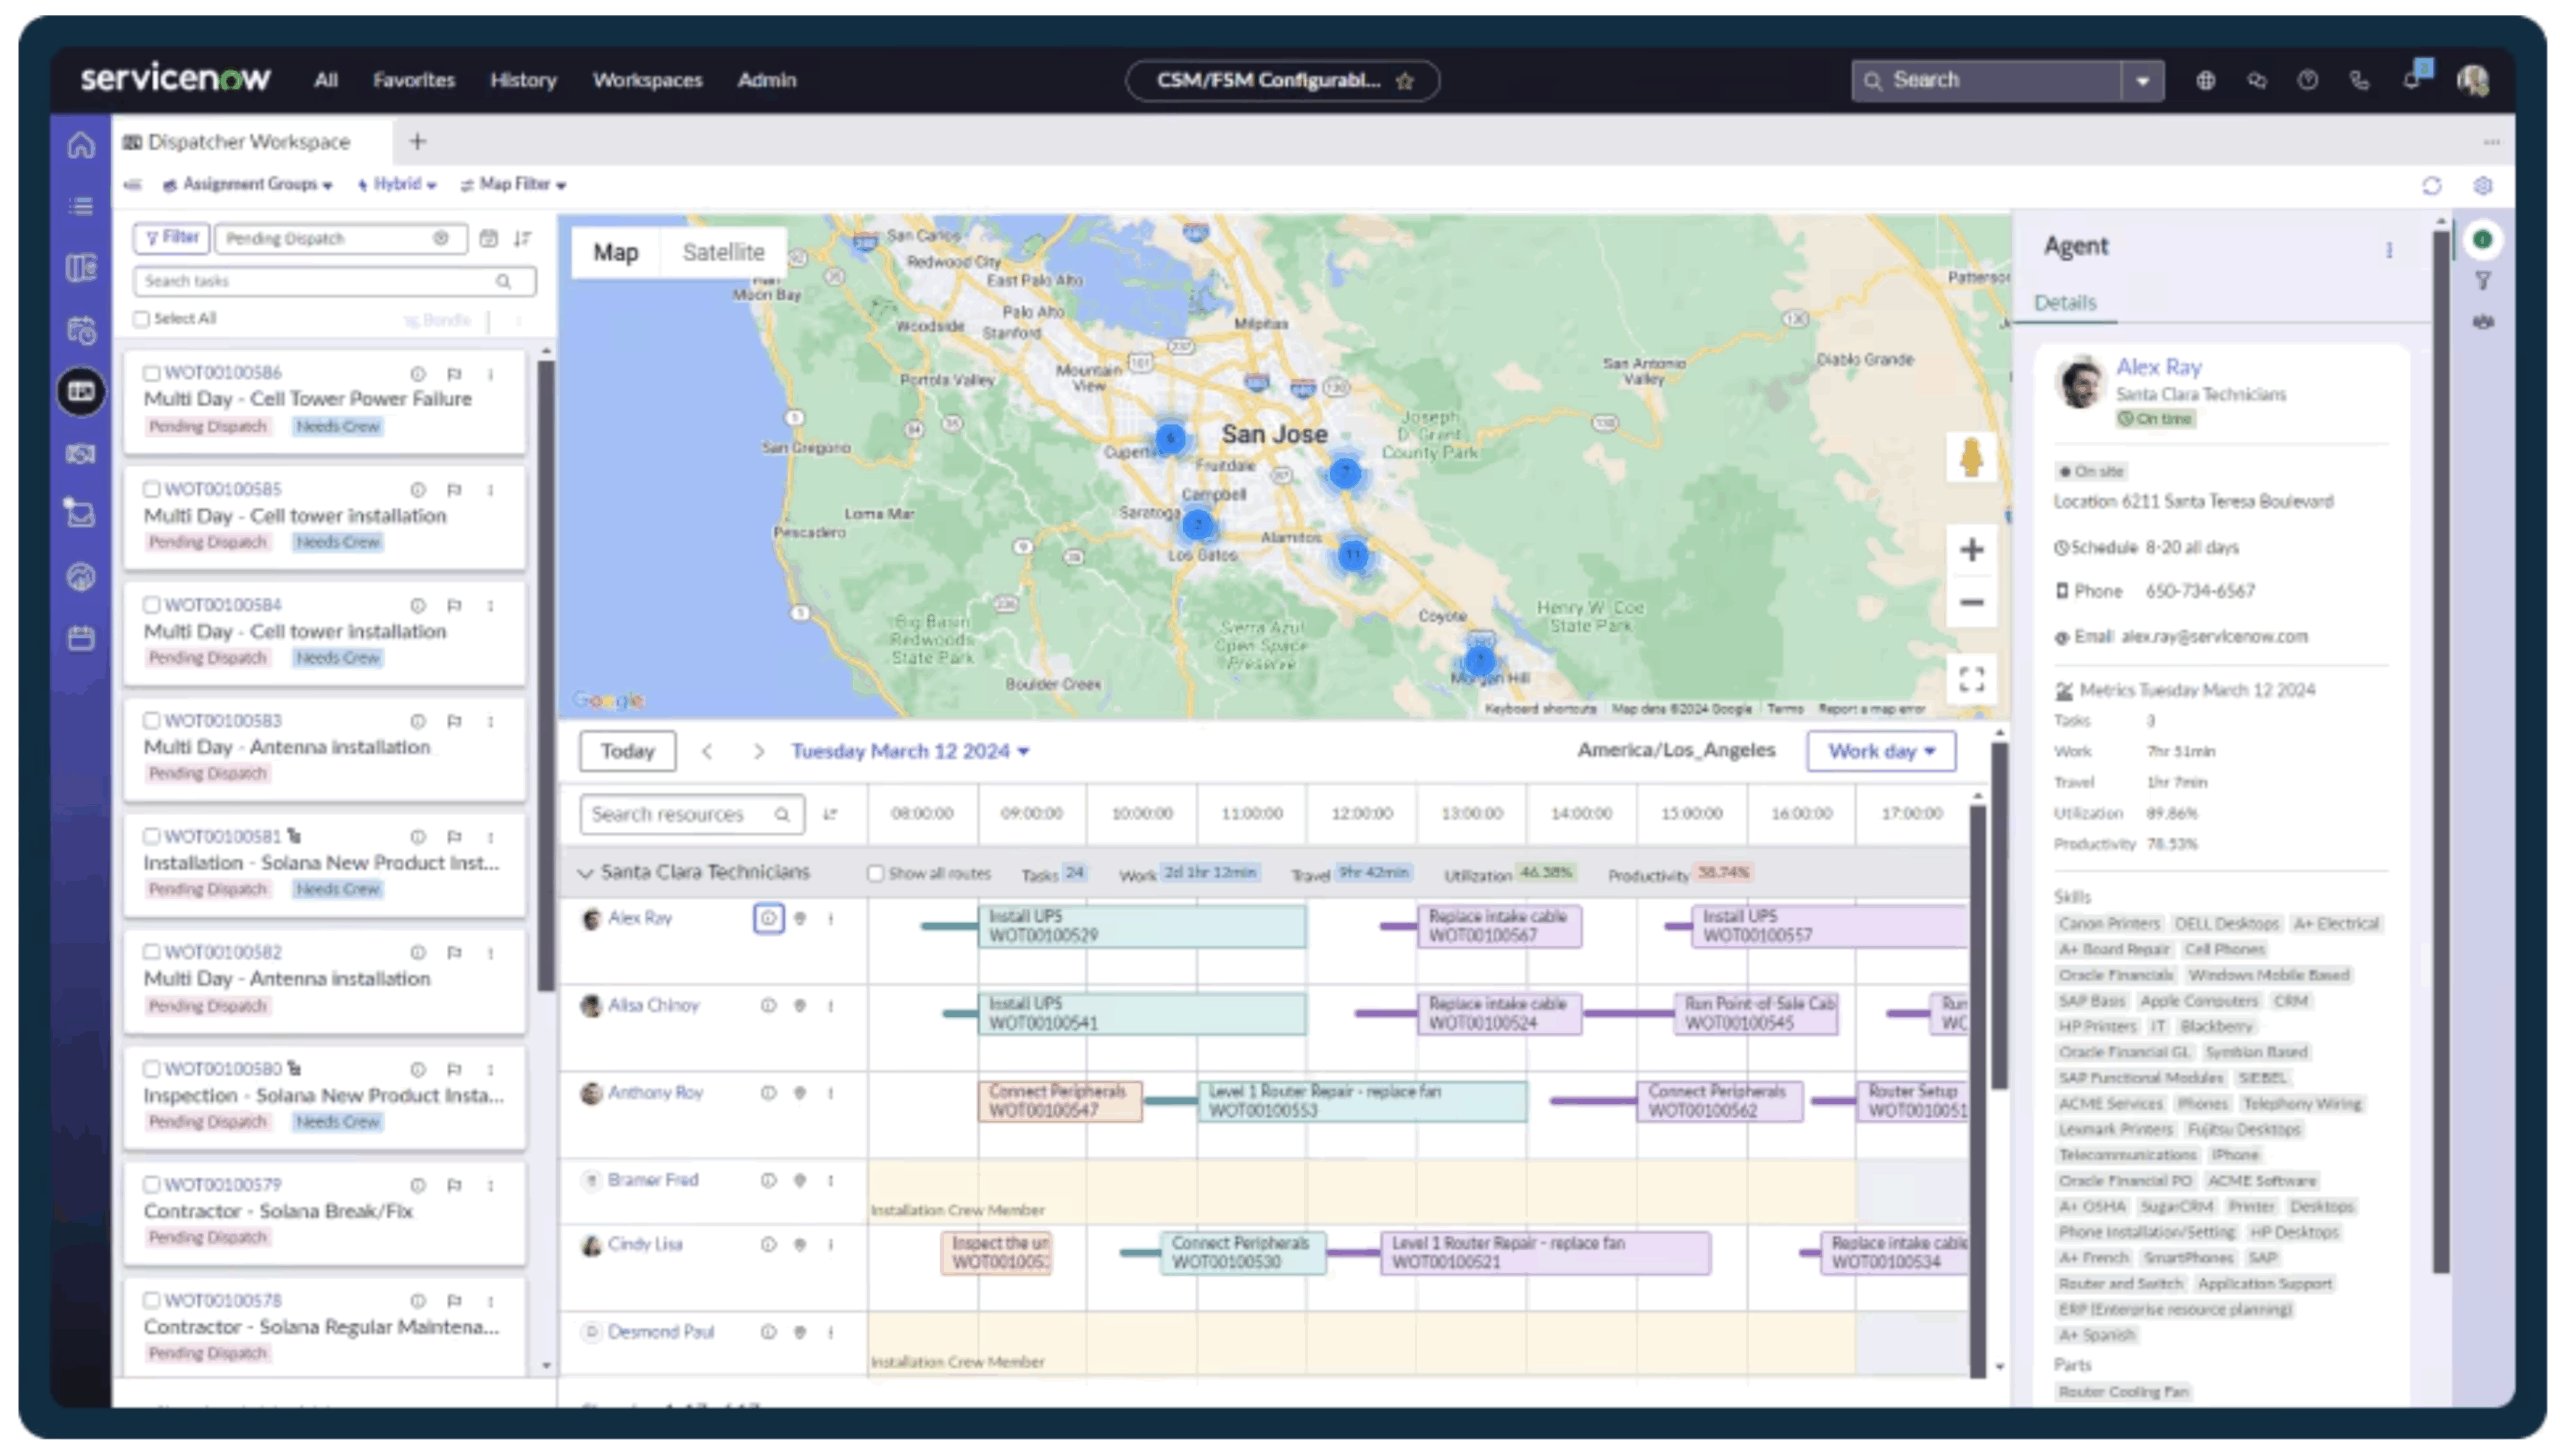The image size is (2560, 1454).
Task: Select the active dispatcher map icon in sidebar
Action: [x=81, y=390]
